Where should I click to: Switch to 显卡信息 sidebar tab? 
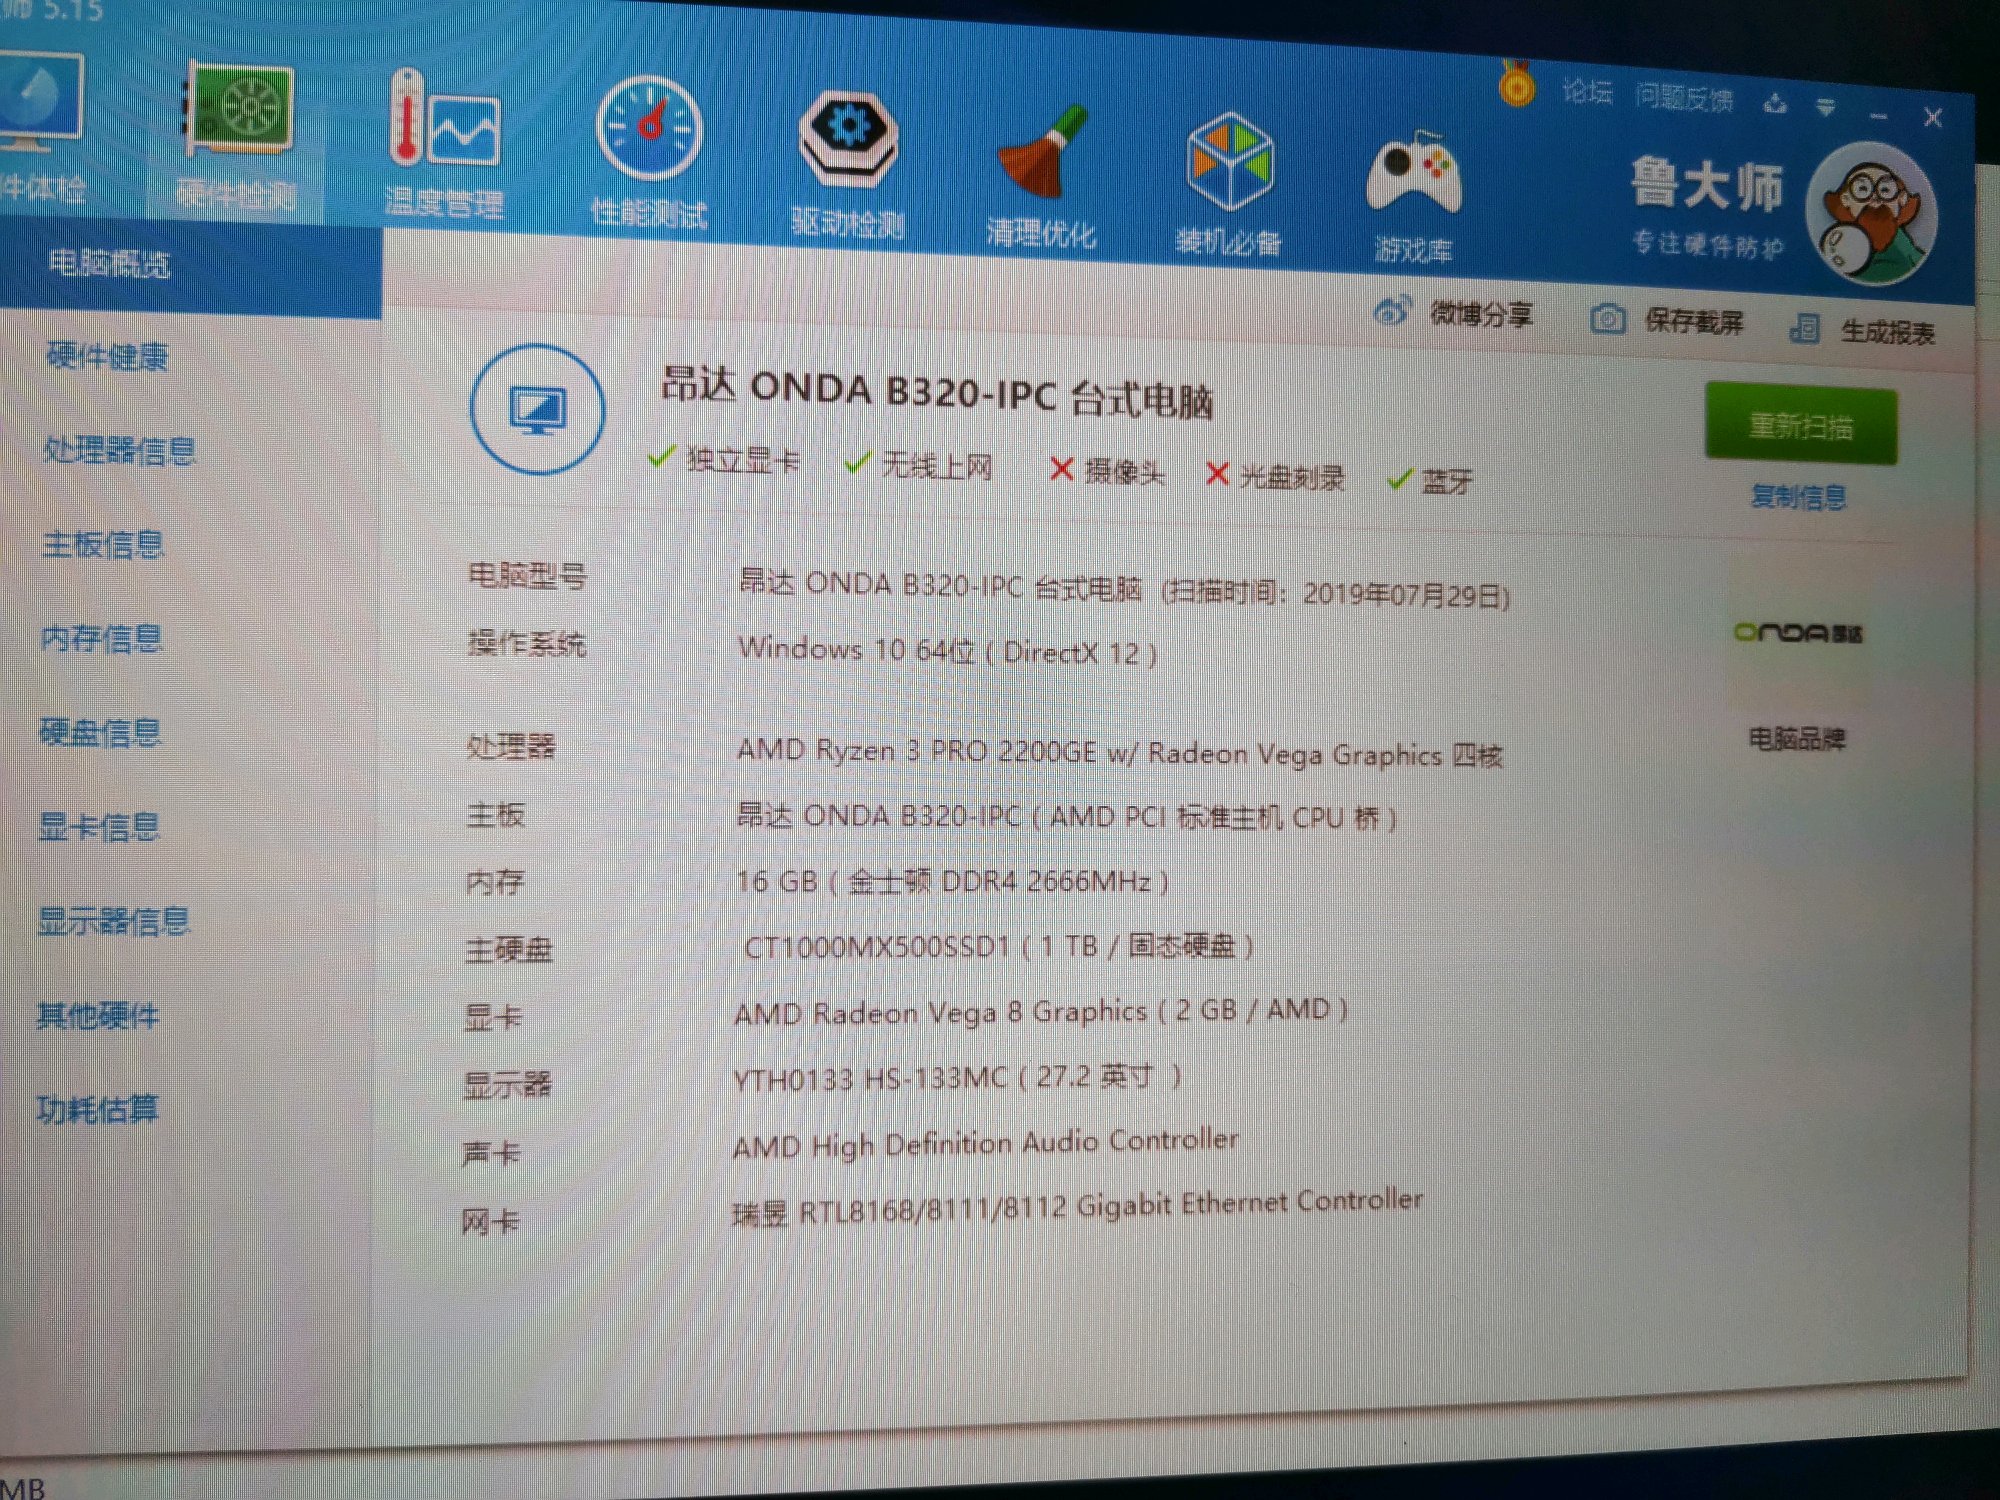[99, 827]
